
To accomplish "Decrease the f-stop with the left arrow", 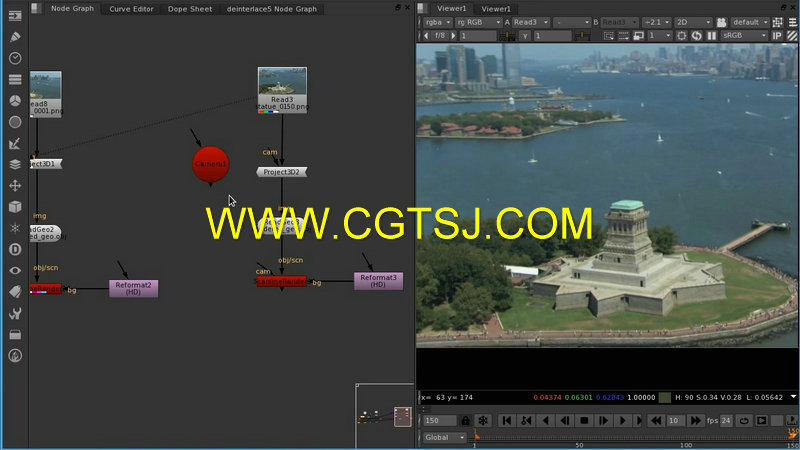I will click(427, 36).
